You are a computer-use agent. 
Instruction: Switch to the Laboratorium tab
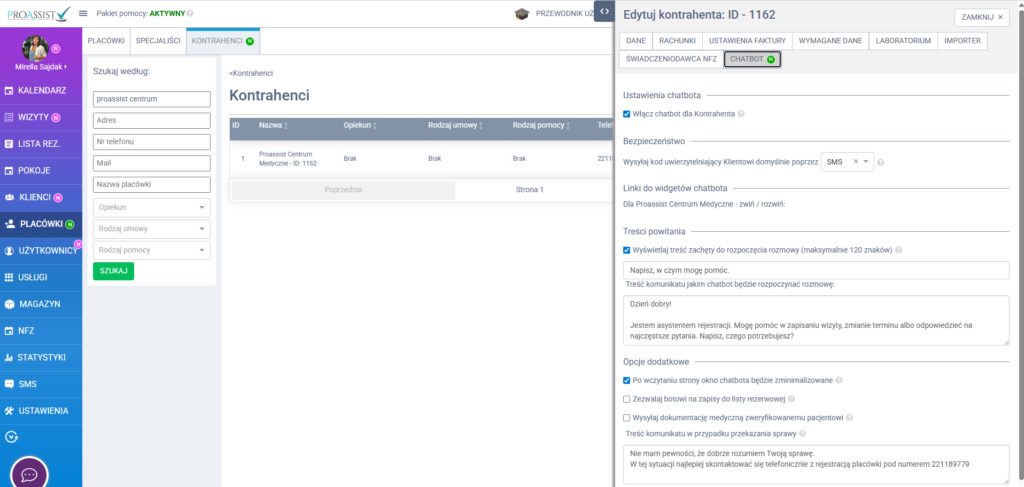click(903, 41)
